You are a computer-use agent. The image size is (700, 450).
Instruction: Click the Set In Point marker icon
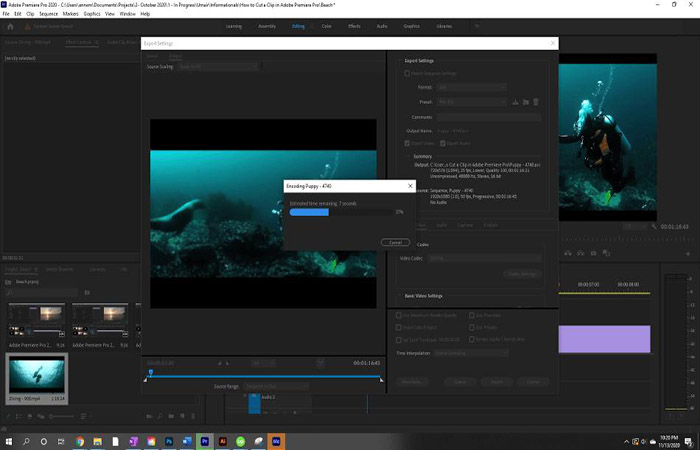click(220, 363)
